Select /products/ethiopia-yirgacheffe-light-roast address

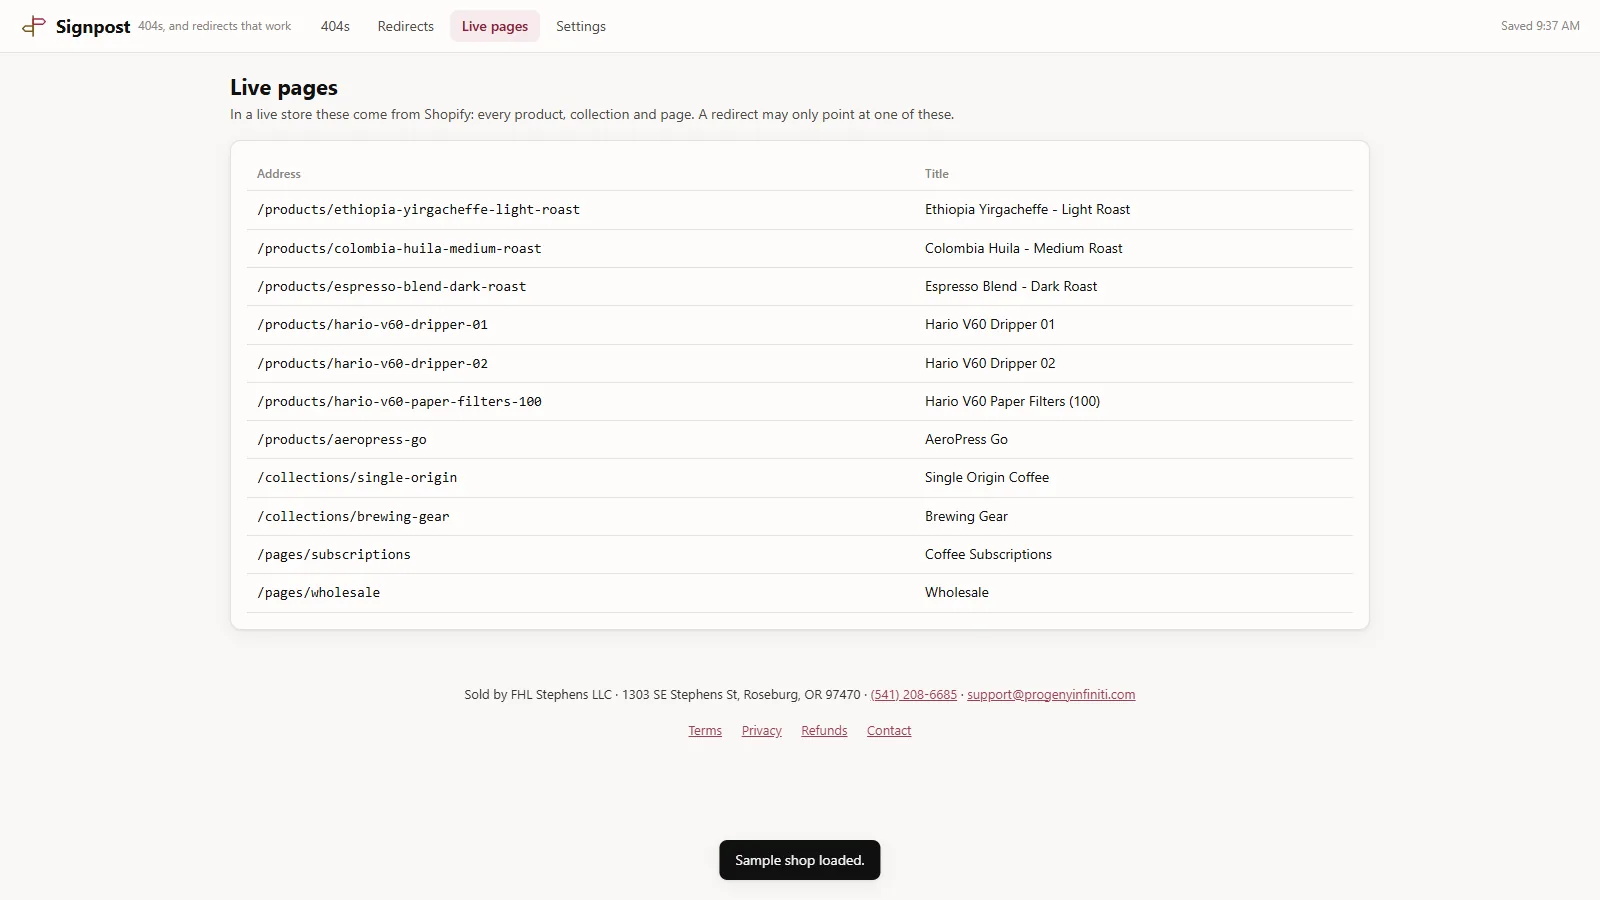(x=418, y=210)
